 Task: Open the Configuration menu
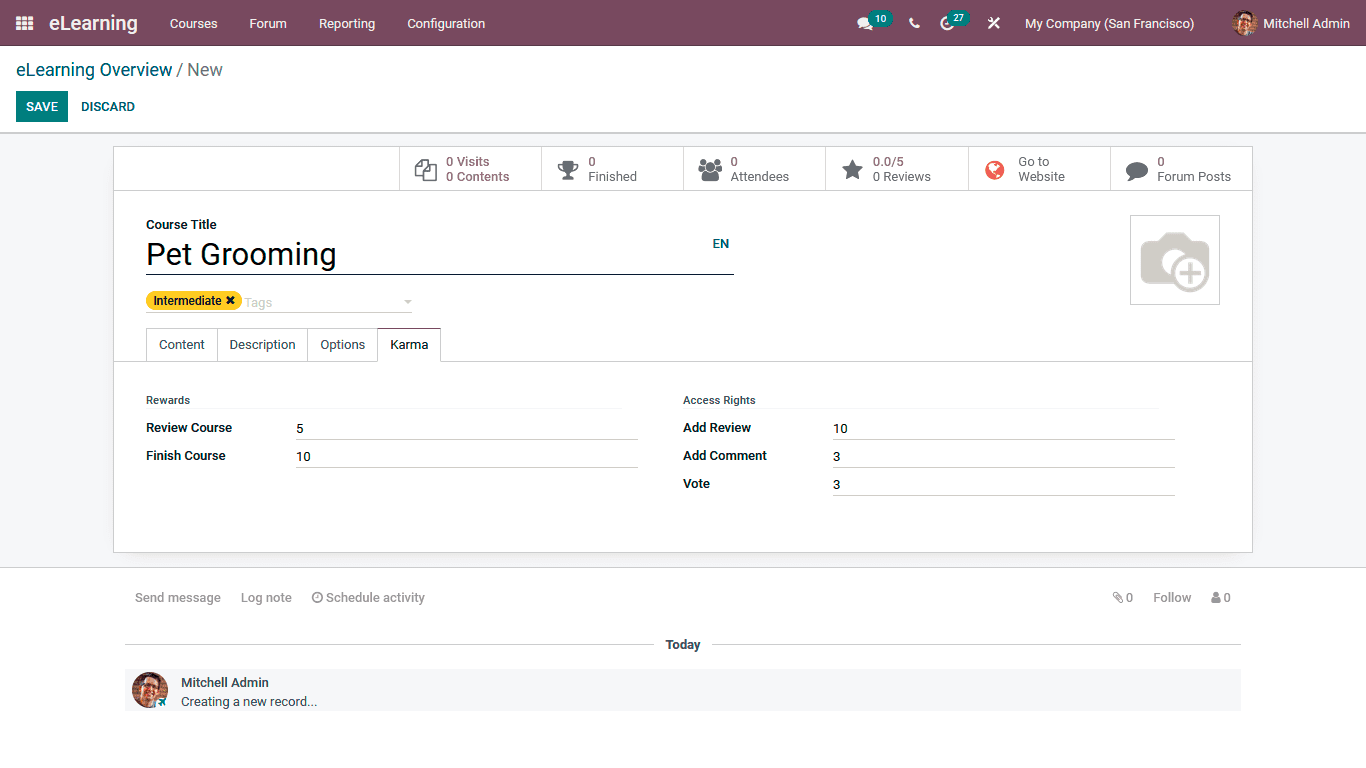445,23
